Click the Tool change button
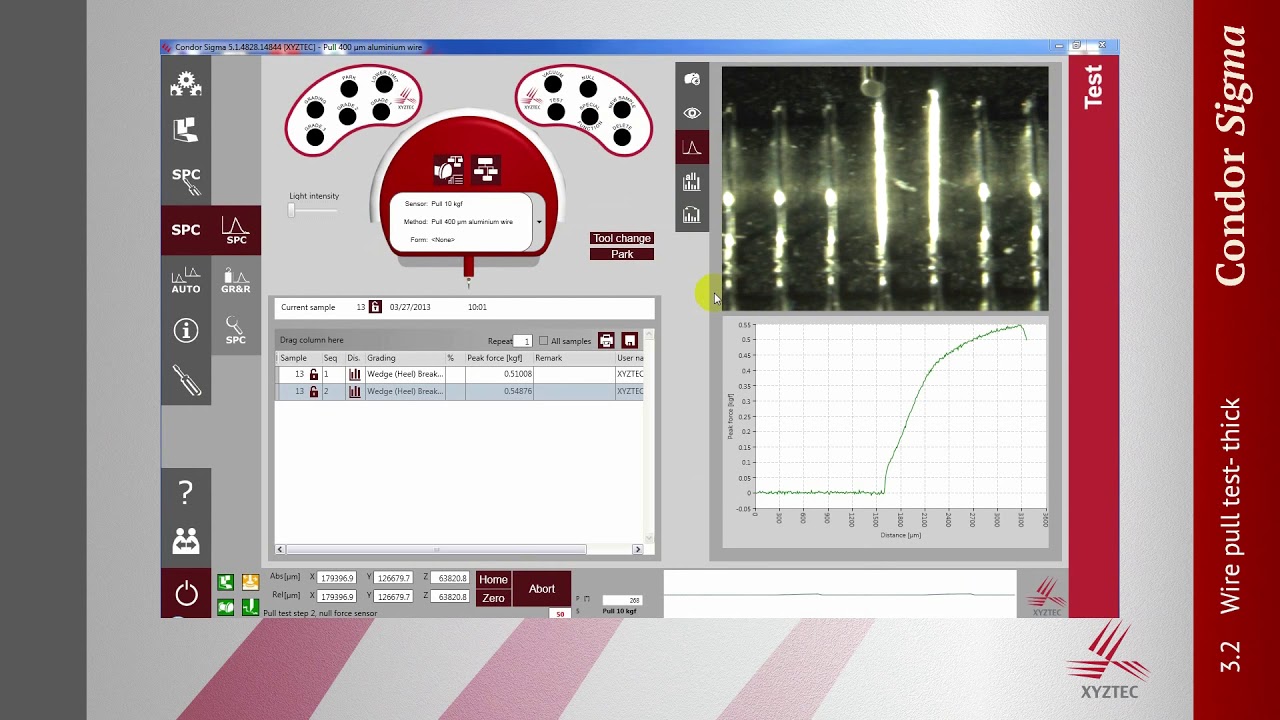The image size is (1280, 720). pos(622,238)
